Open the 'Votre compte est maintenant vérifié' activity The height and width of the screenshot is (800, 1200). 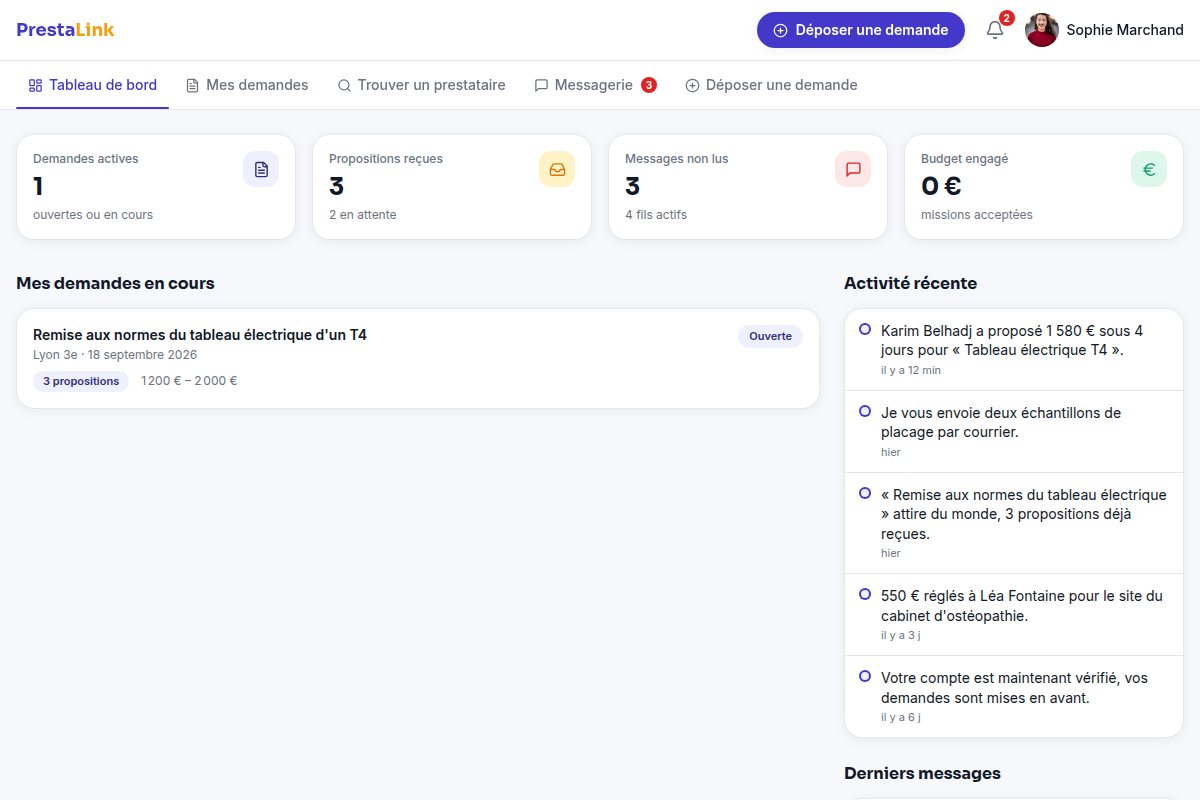(1014, 696)
